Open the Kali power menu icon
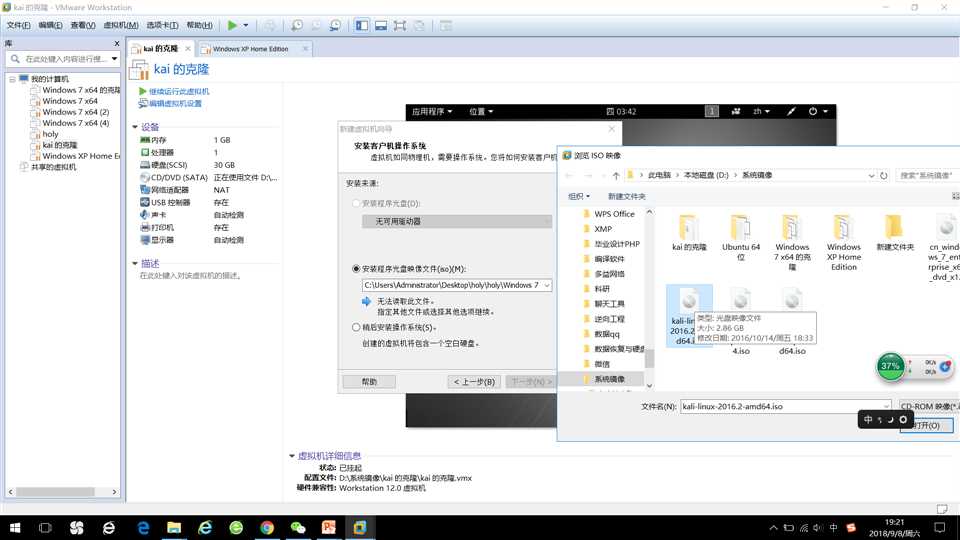The image size is (960, 540). click(818, 111)
